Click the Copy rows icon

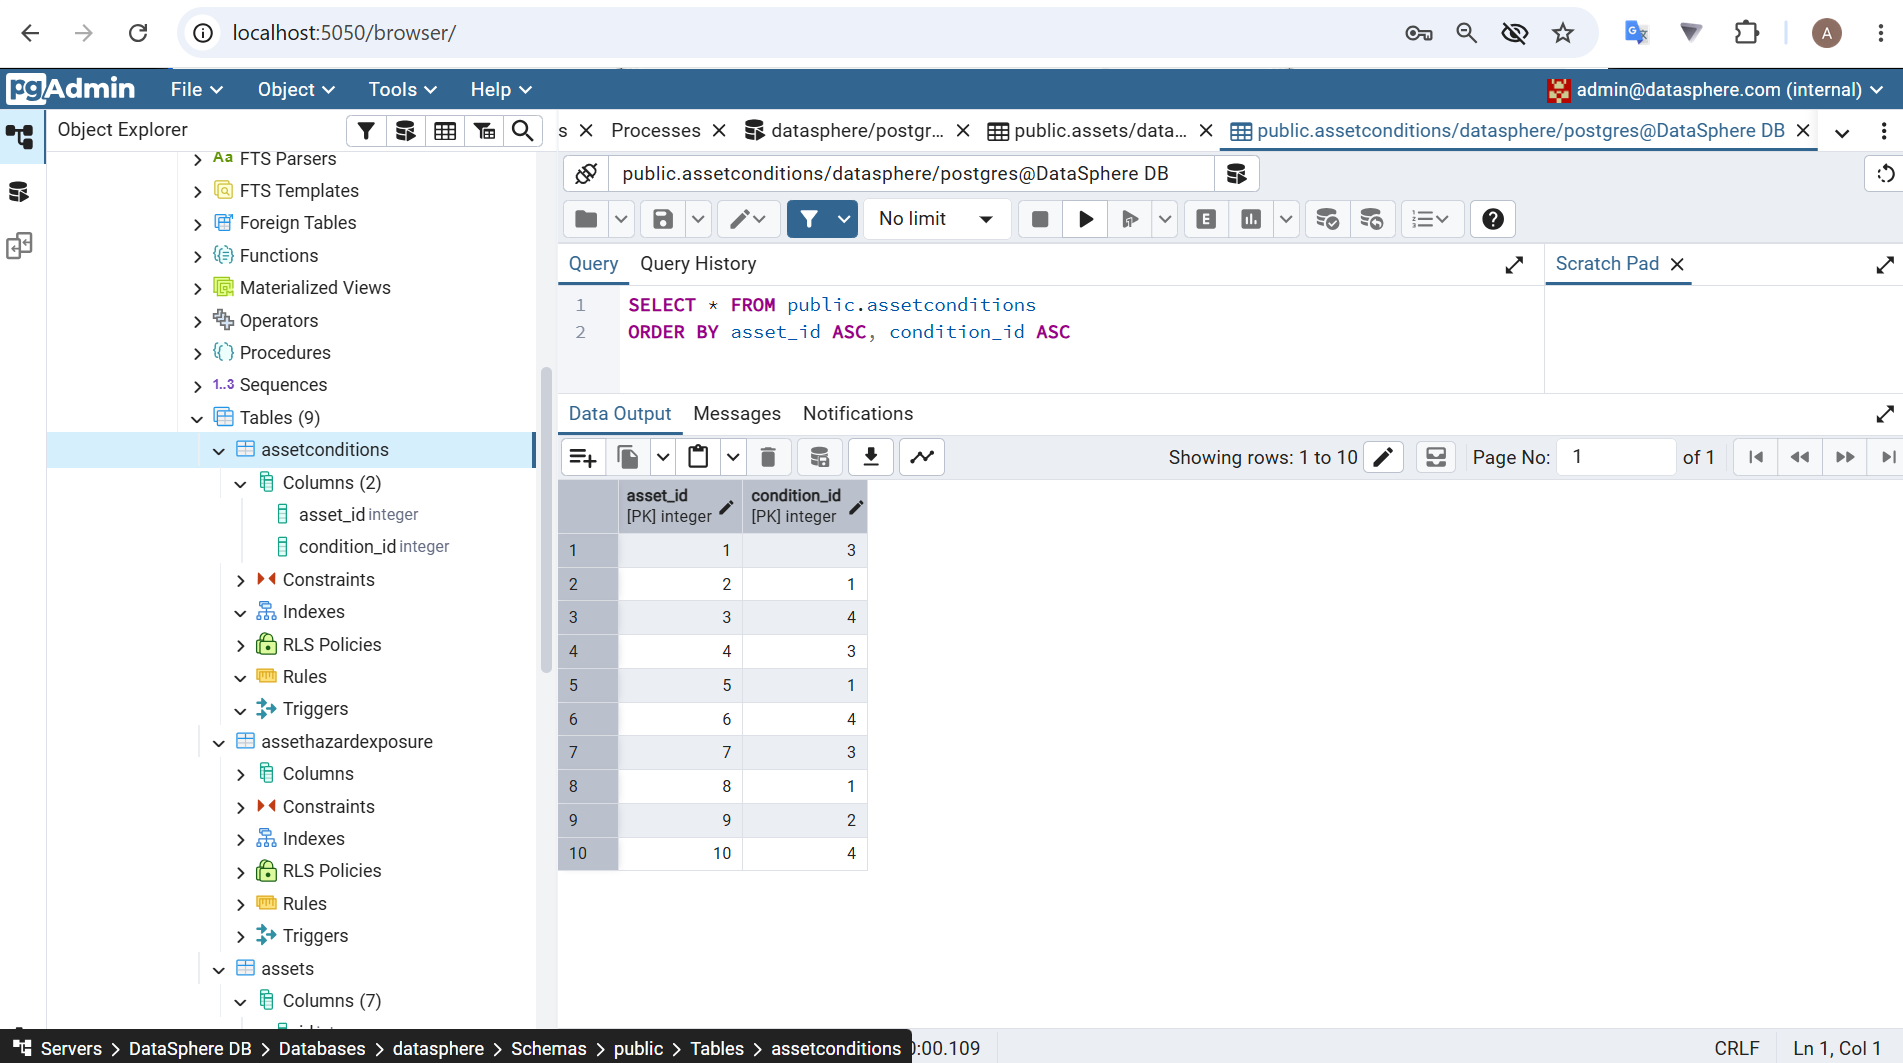(x=628, y=457)
